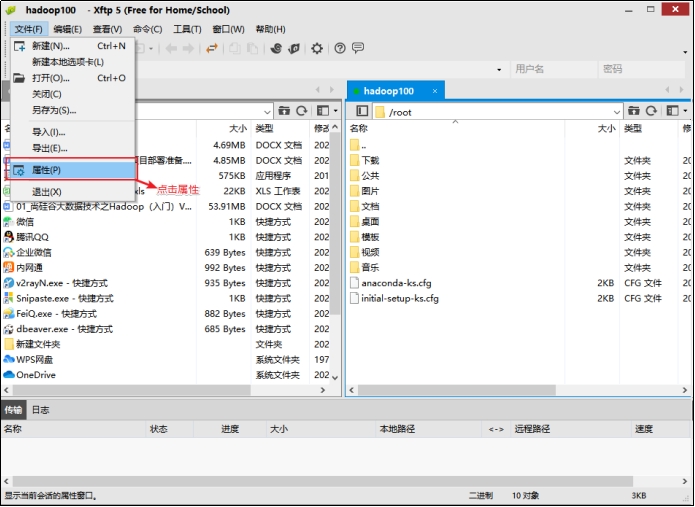Screen dimensions: 695x507
Task: Click the copy toolbar icon
Action: tap(235, 48)
